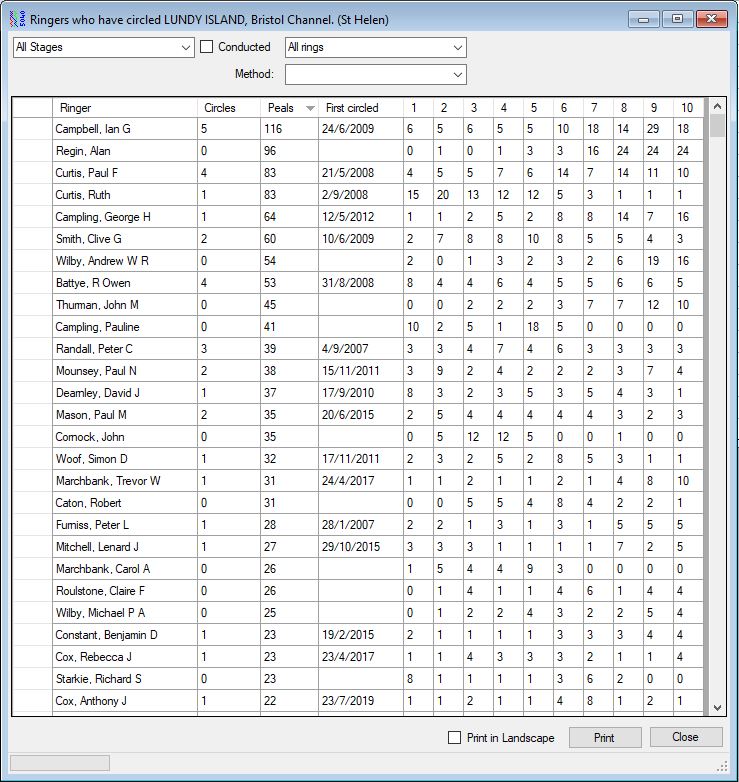Viewport: 739px width, 782px height.
Task: Select the Curtis, Ruth ringer row
Action: (x=124, y=195)
